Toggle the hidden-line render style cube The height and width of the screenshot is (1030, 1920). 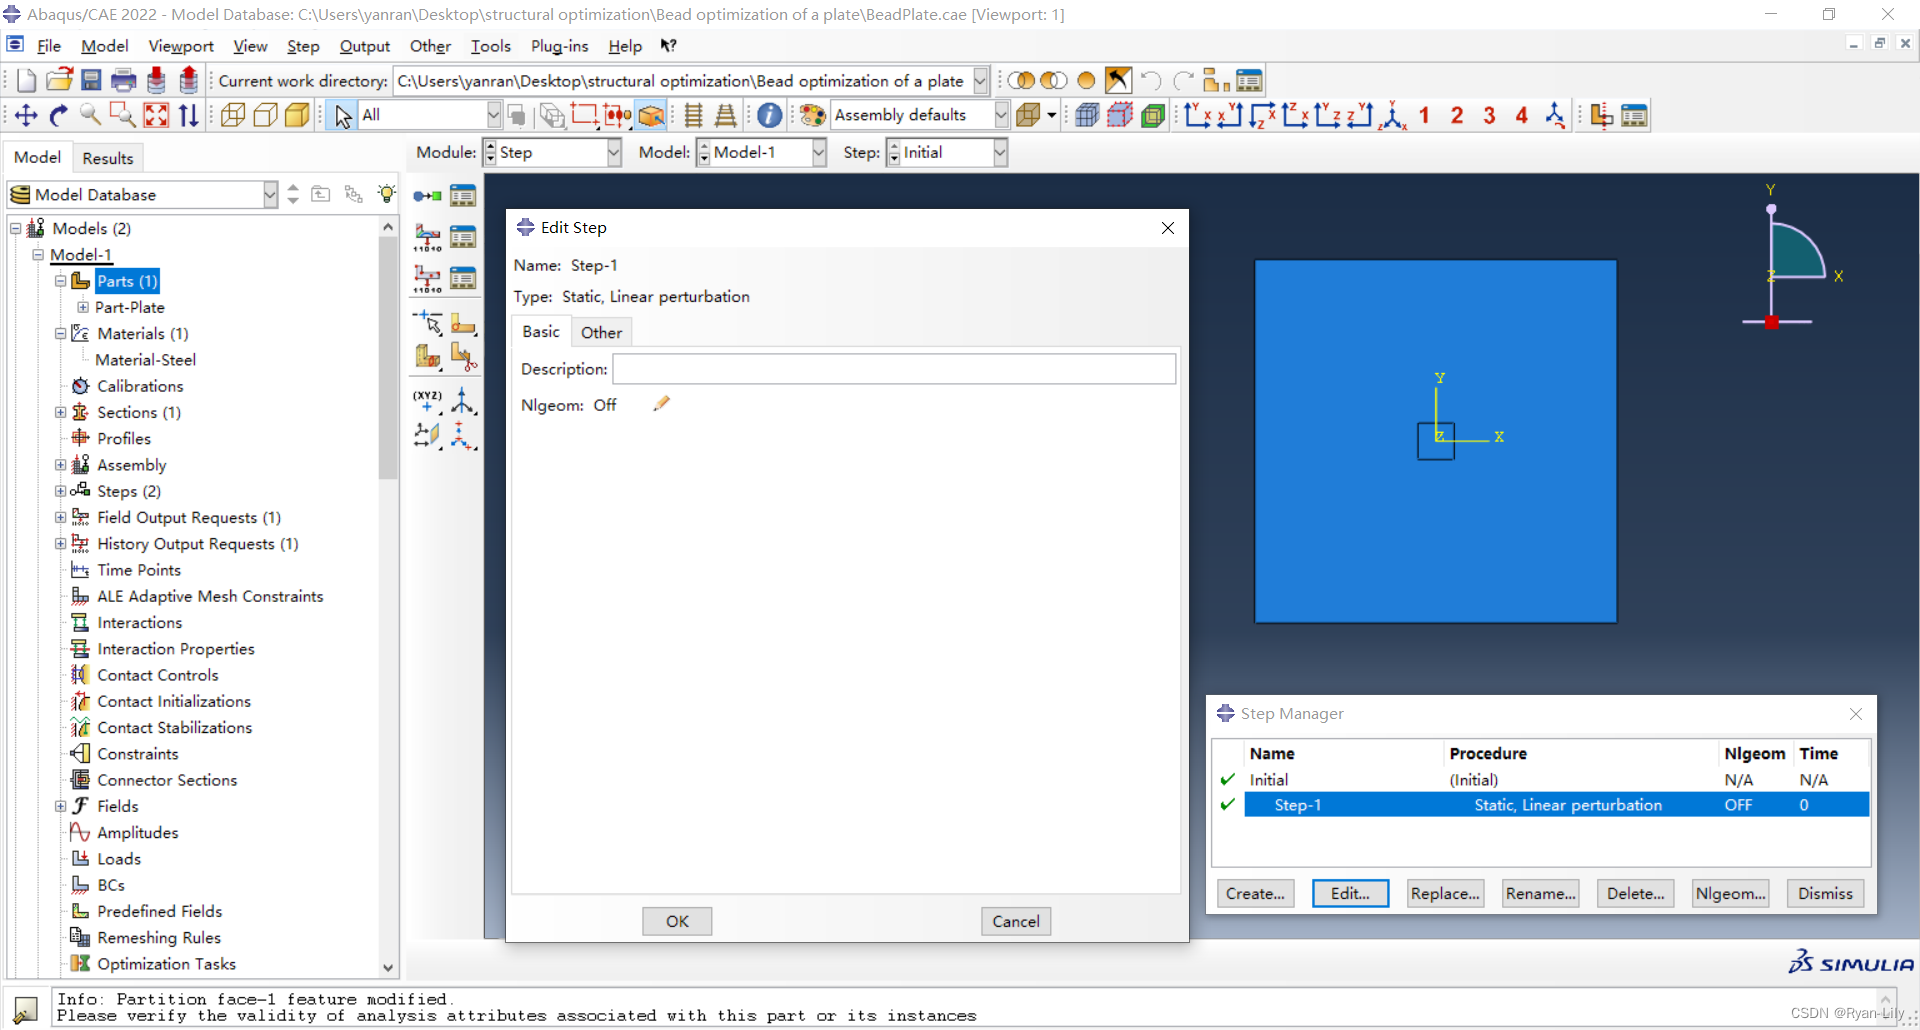(265, 115)
